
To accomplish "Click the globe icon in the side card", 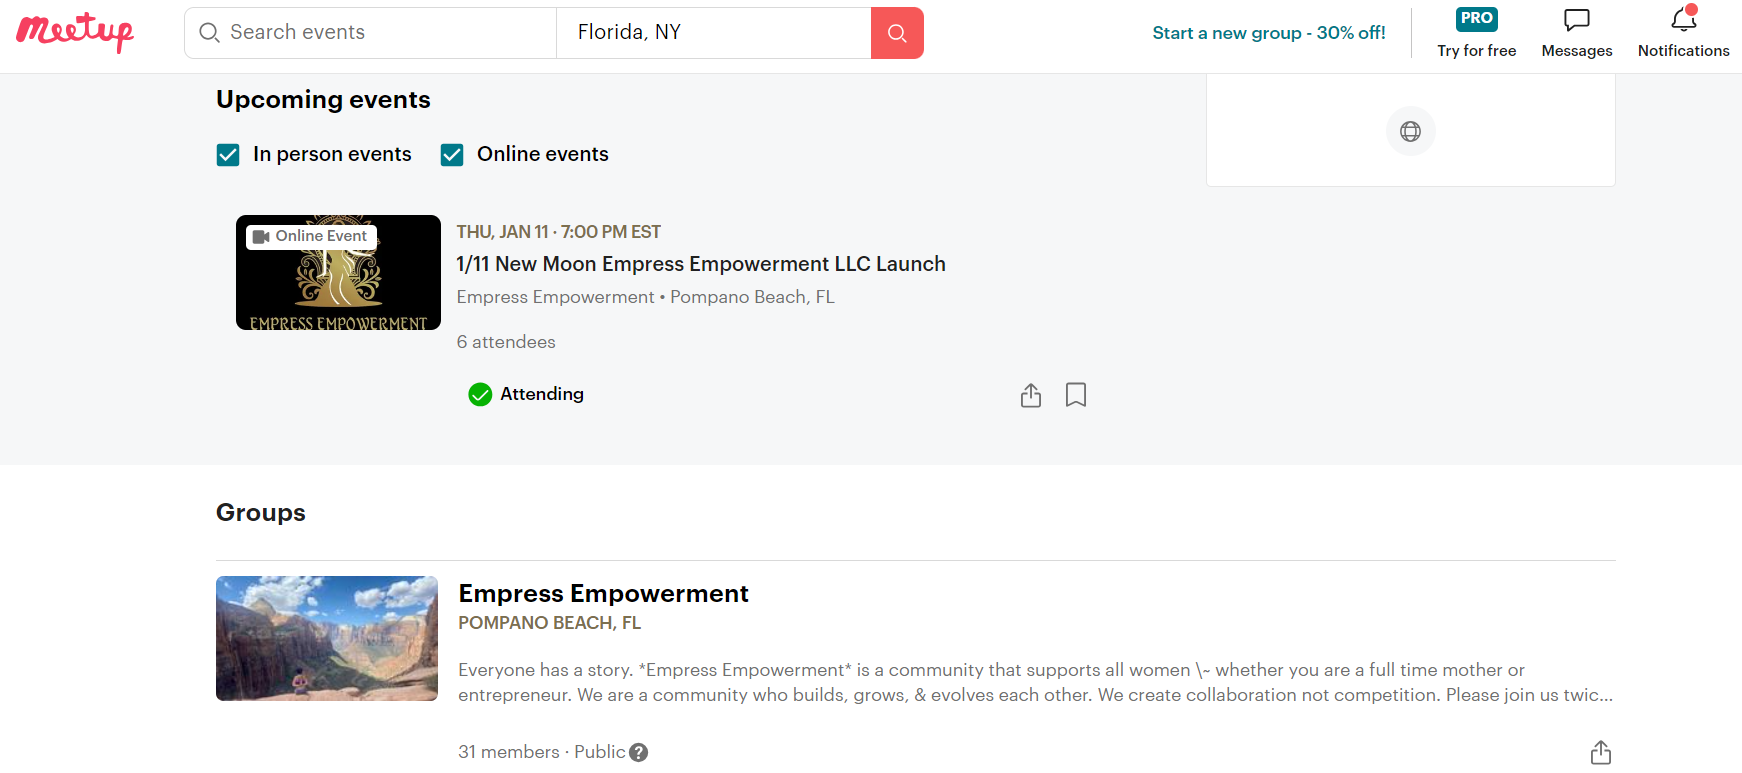I will (x=1411, y=131).
